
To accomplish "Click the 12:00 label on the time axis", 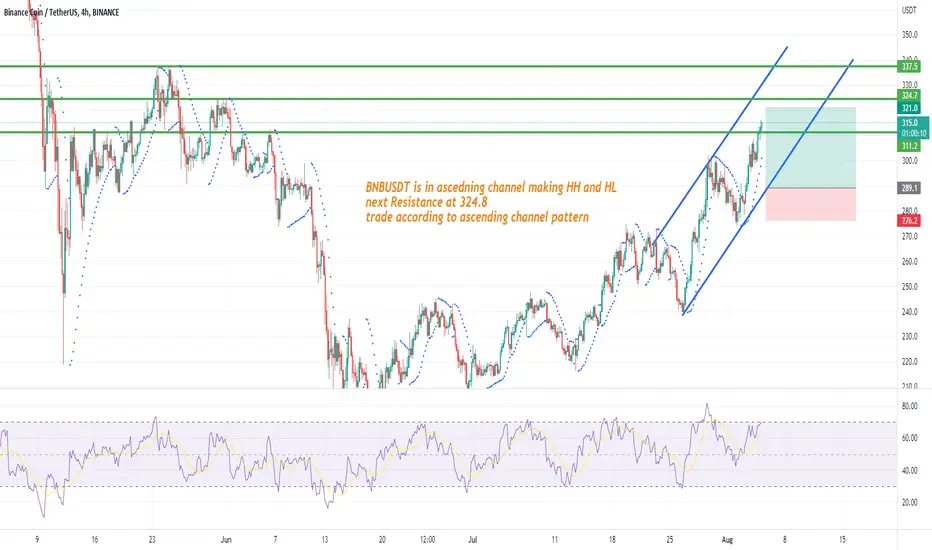I will pos(427,540).
